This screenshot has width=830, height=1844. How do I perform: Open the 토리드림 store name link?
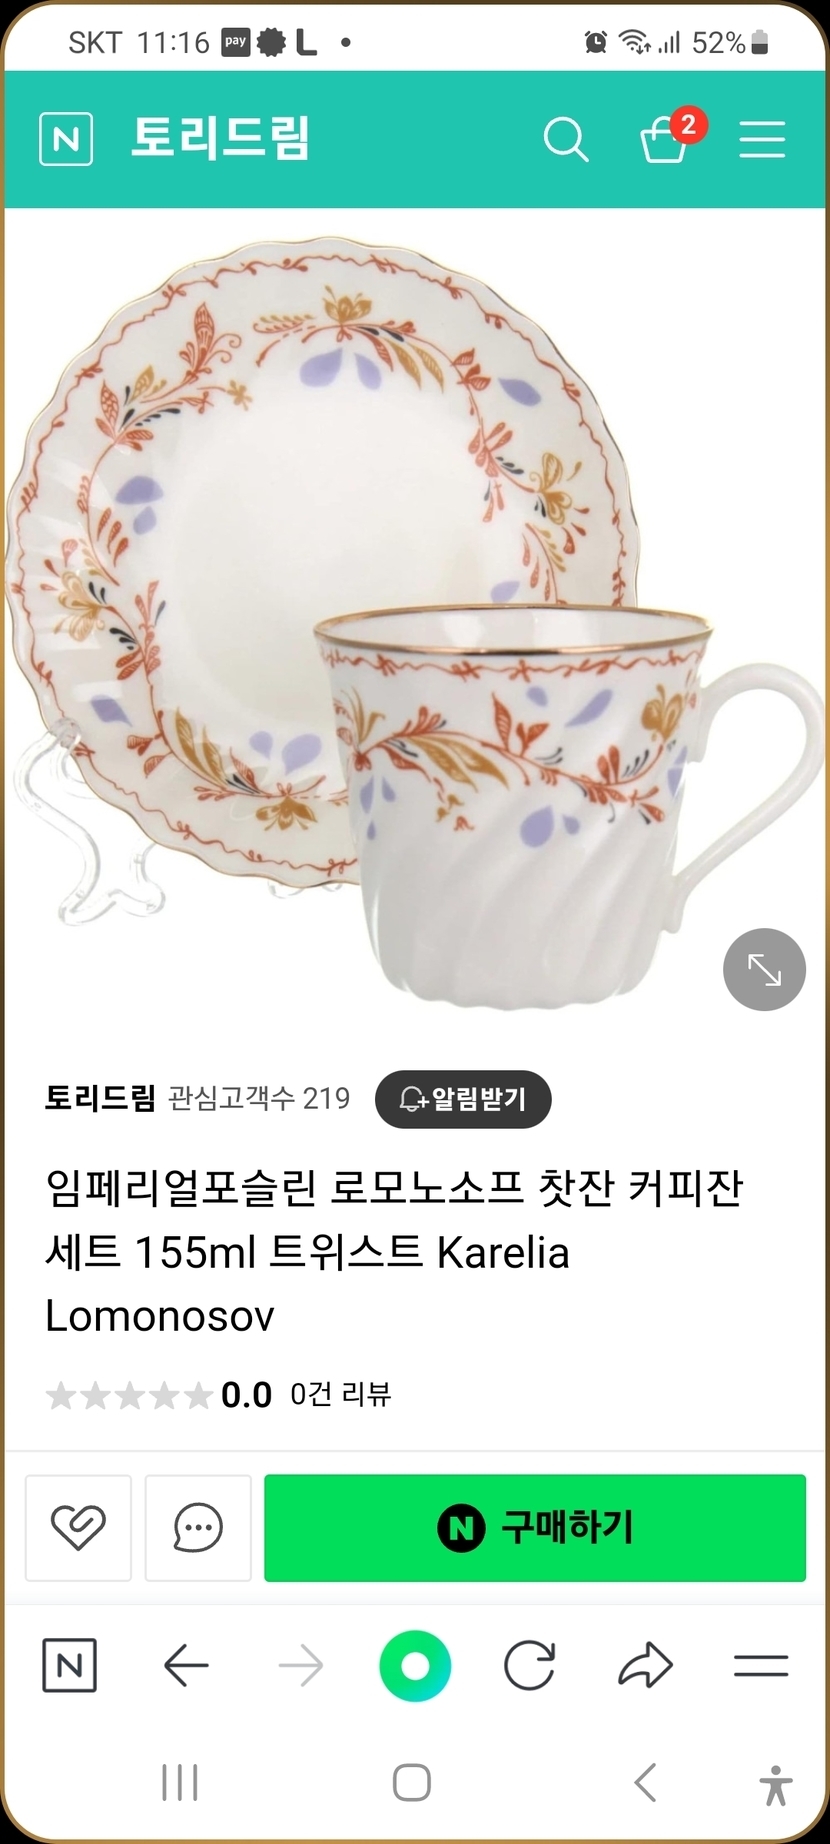tap(100, 1098)
